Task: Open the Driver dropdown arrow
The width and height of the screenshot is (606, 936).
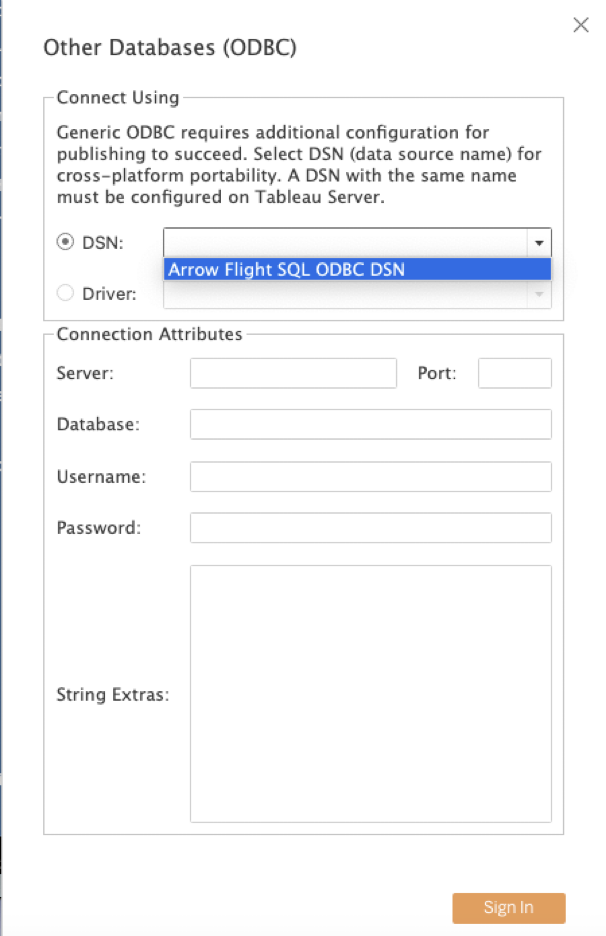Action: 539,294
